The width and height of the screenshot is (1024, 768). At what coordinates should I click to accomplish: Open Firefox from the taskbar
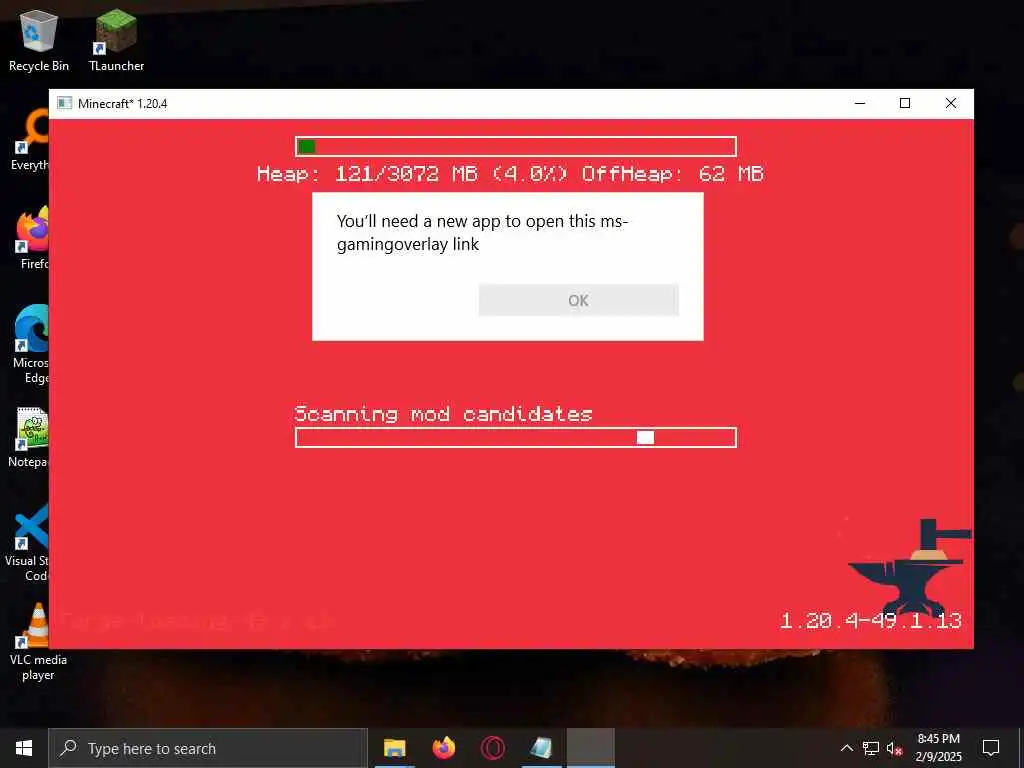(443, 748)
